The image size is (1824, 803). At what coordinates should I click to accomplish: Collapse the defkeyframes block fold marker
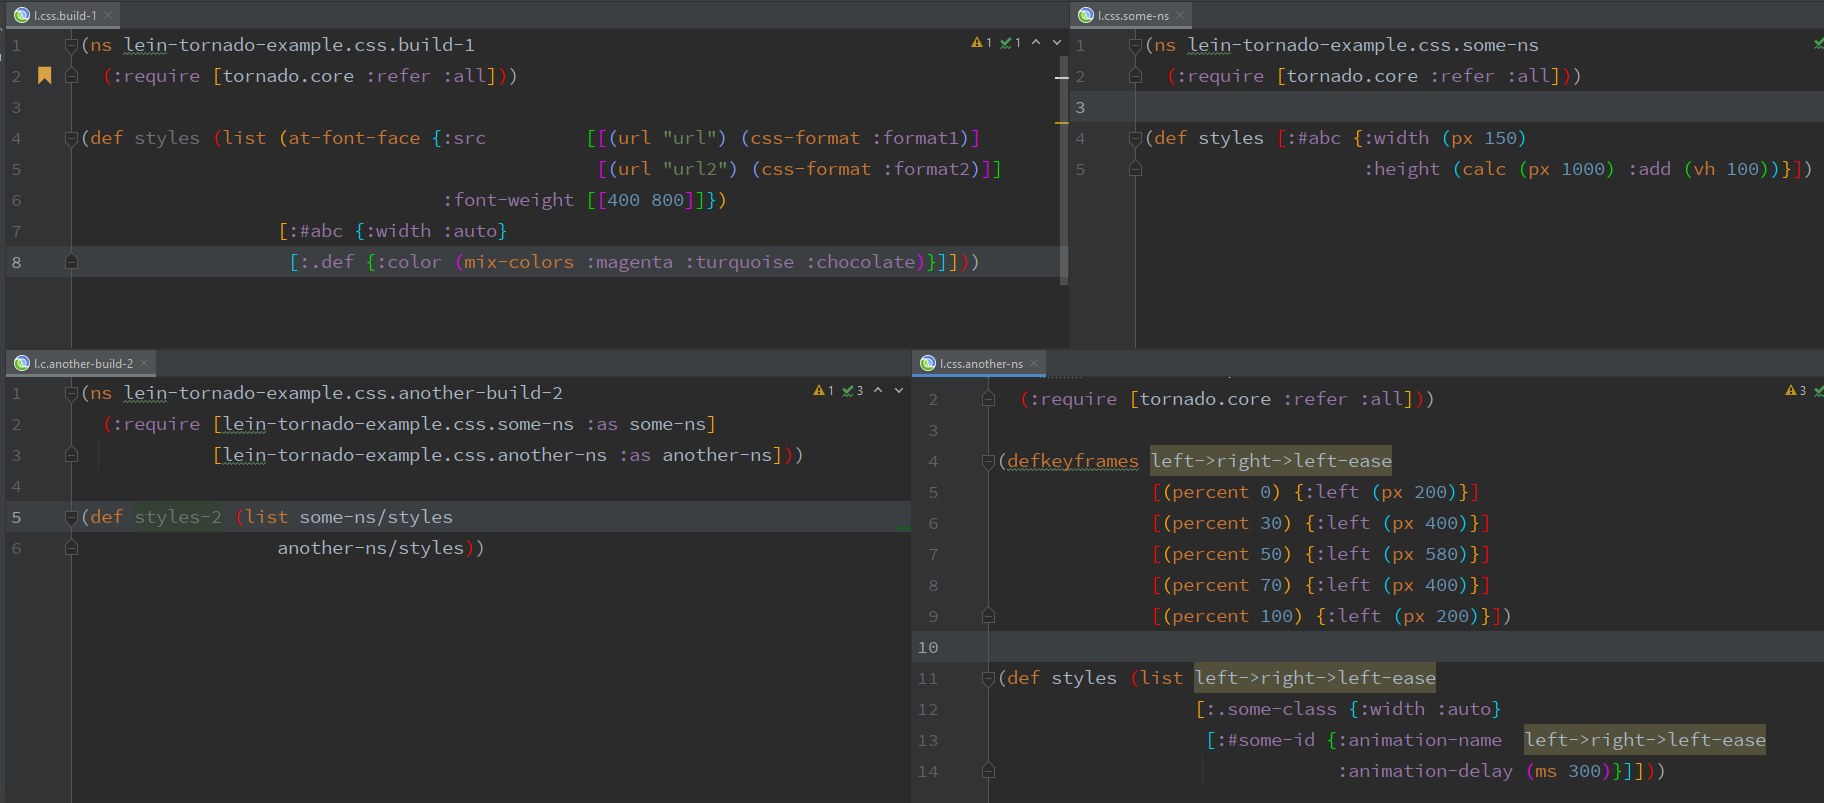point(988,461)
